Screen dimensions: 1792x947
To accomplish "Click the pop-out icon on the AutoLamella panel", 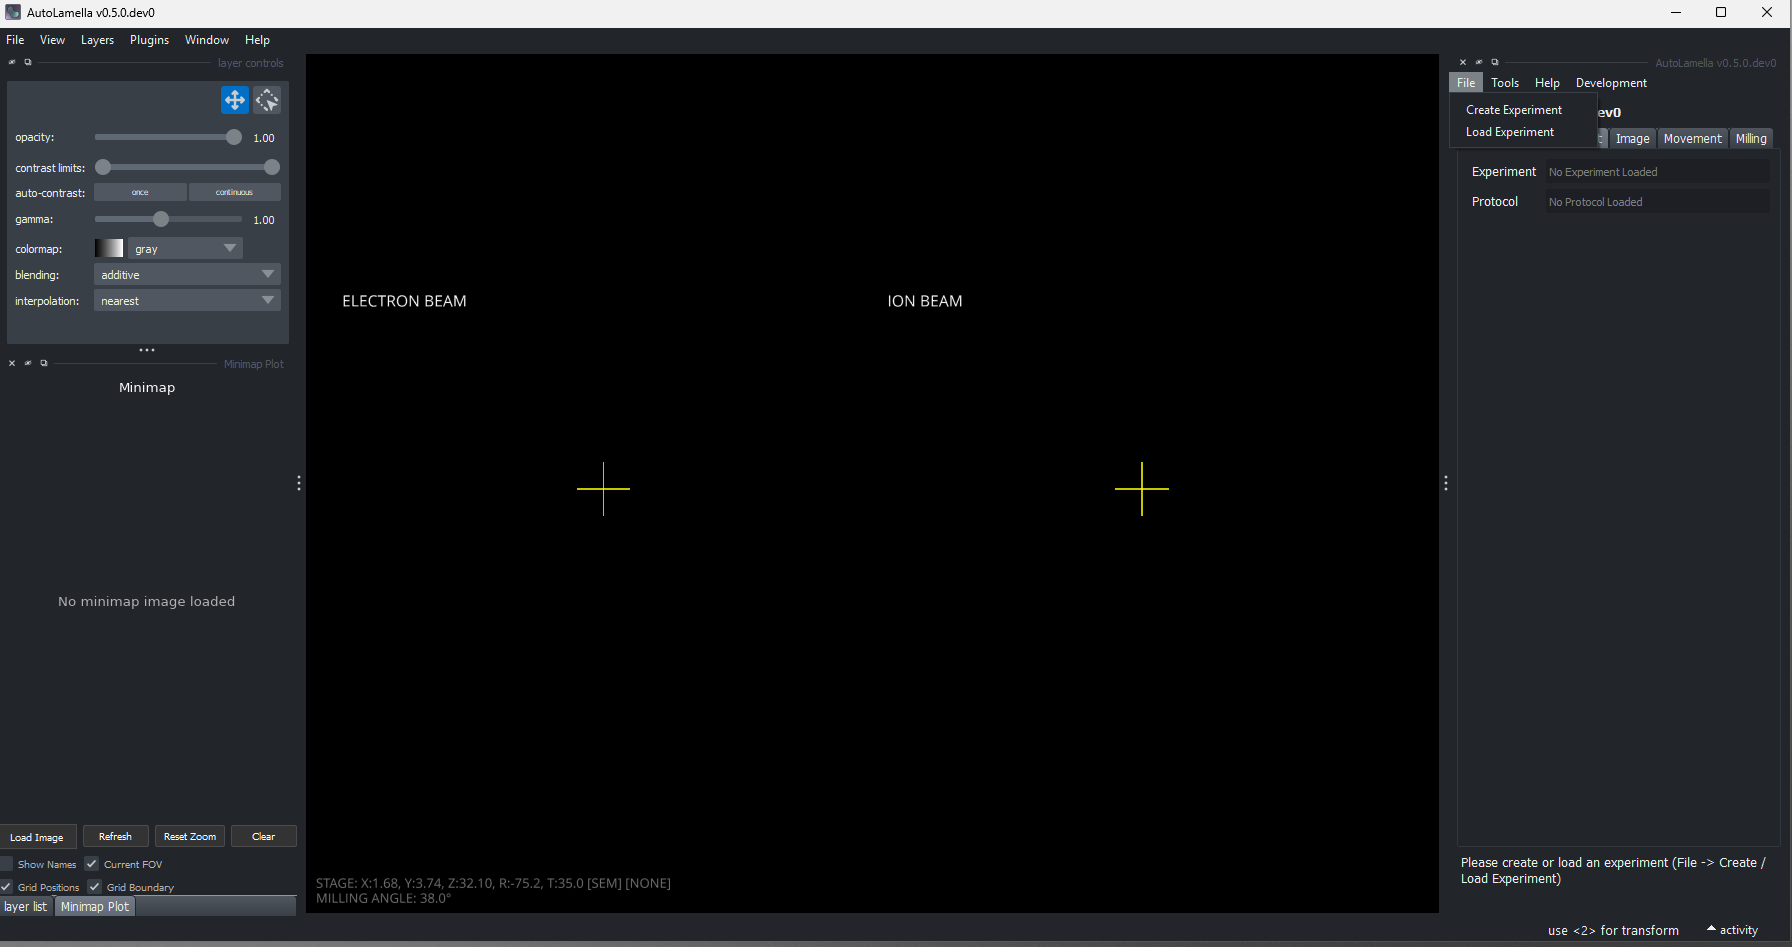I will [x=1494, y=62].
